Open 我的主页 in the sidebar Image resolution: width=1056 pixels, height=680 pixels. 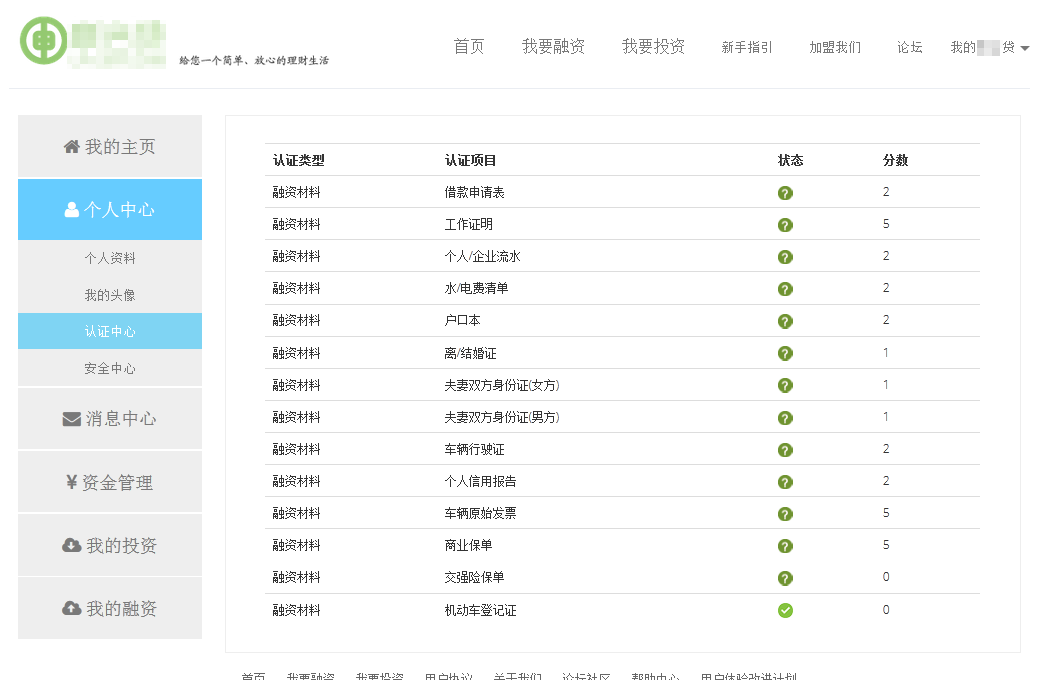coord(110,146)
